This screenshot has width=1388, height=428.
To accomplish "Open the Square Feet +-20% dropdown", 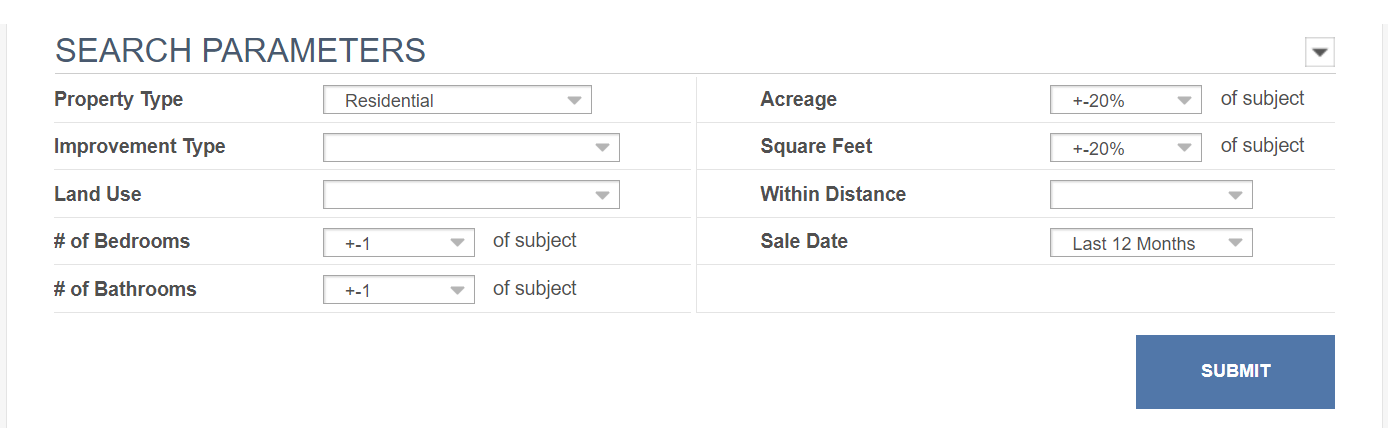I will click(x=1125, y=148).
